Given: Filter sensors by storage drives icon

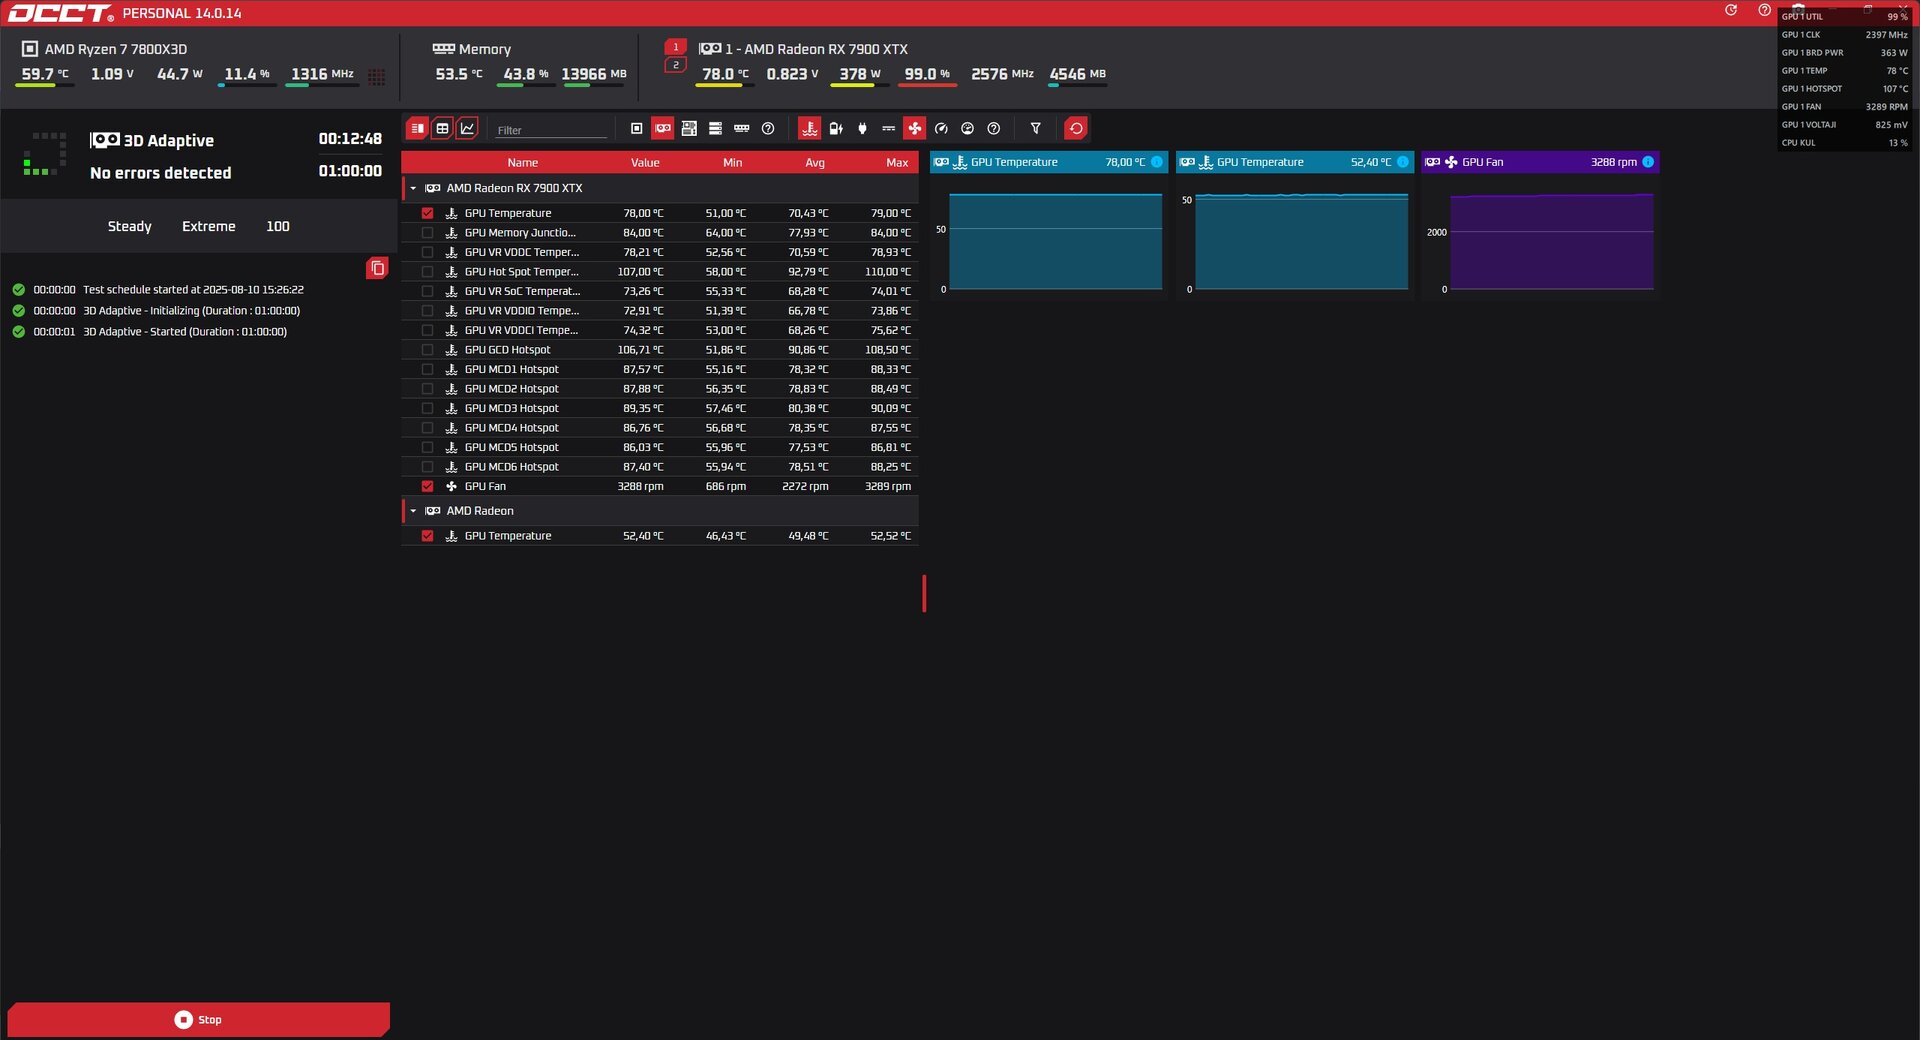Looking at the screenshot, I should [715, 128].
